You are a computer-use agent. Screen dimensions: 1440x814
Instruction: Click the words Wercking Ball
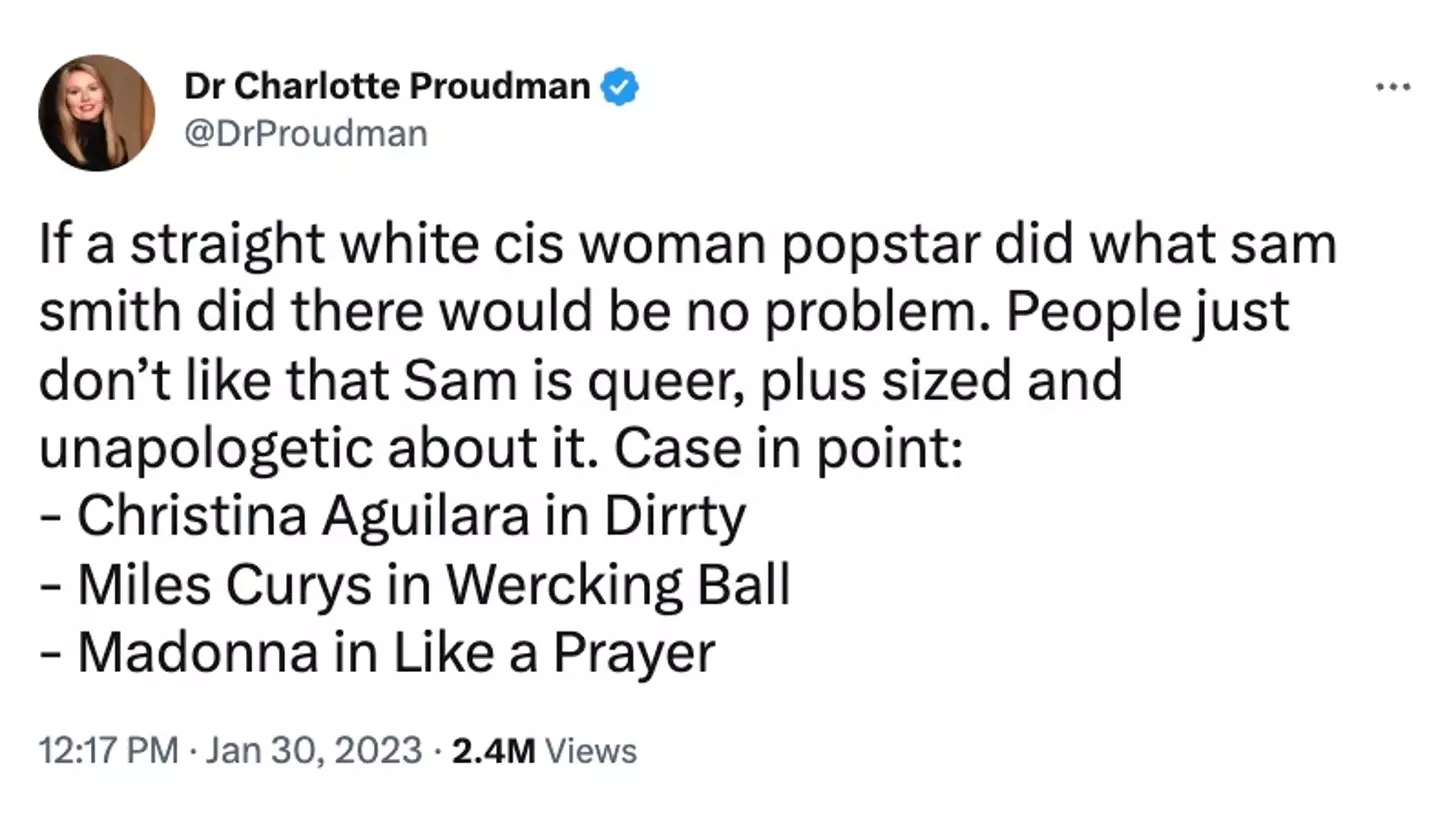pyautogui.click(x=617, y=585)
